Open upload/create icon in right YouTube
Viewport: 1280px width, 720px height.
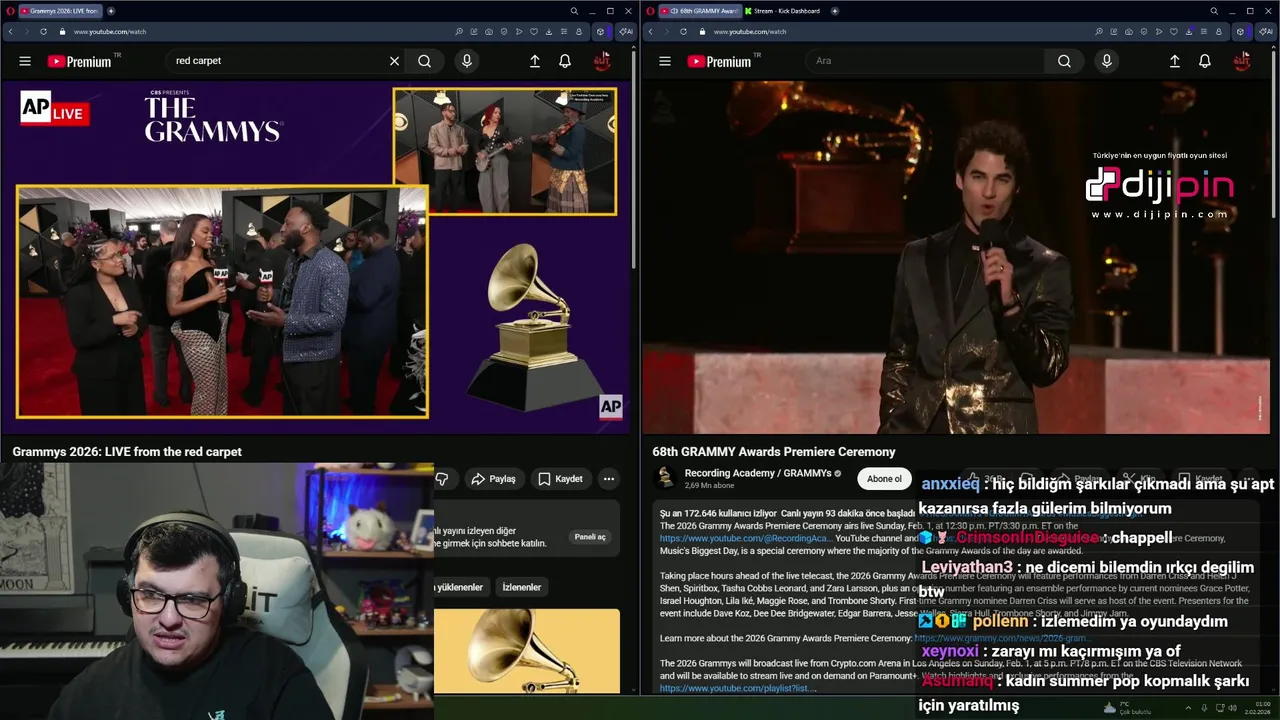1175,61
